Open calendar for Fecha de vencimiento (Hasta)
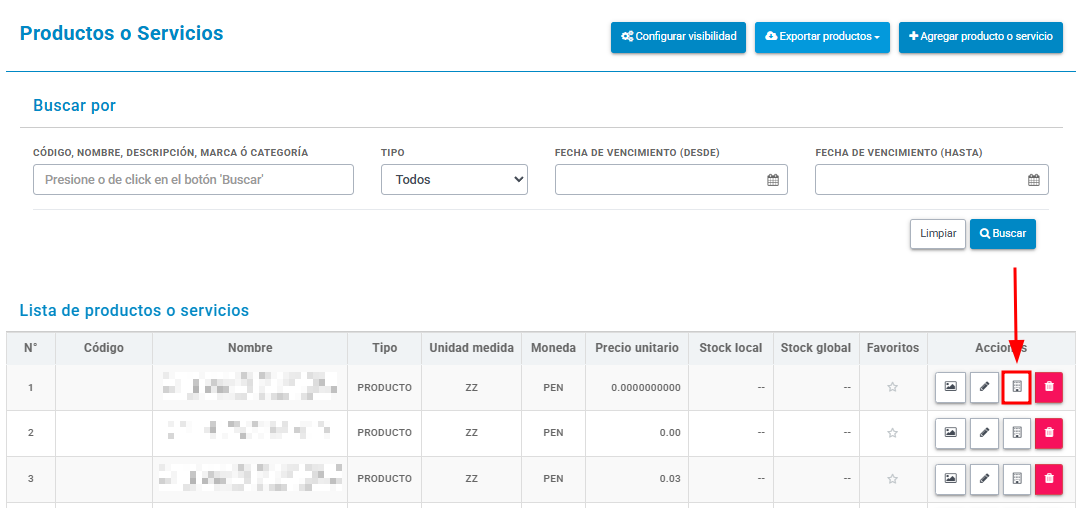The height and width of the screenshot is (508, 1083). (1034, 180)
